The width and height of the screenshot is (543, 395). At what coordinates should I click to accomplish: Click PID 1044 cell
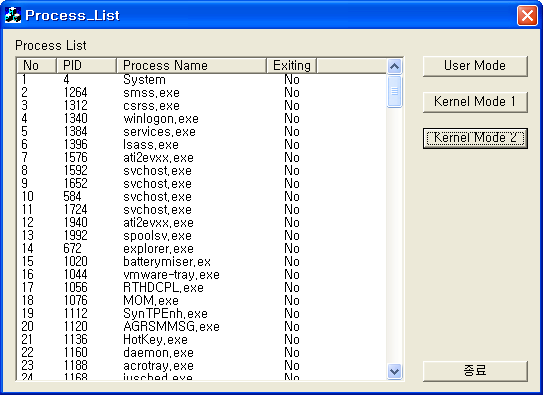(75, 274)
